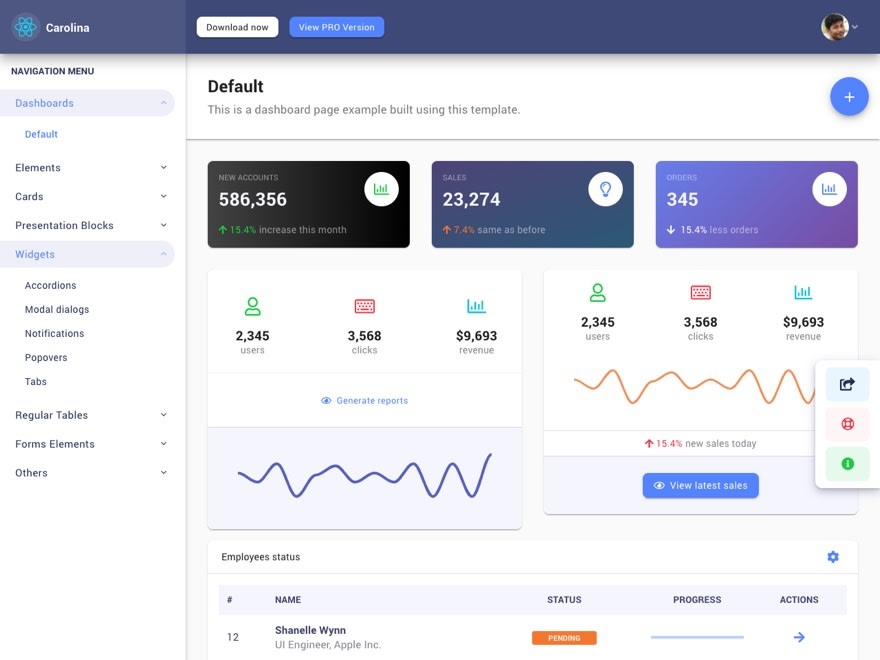Click the React logo in the sidebar header
Viewport: 880px width, 660px height.
26,27
